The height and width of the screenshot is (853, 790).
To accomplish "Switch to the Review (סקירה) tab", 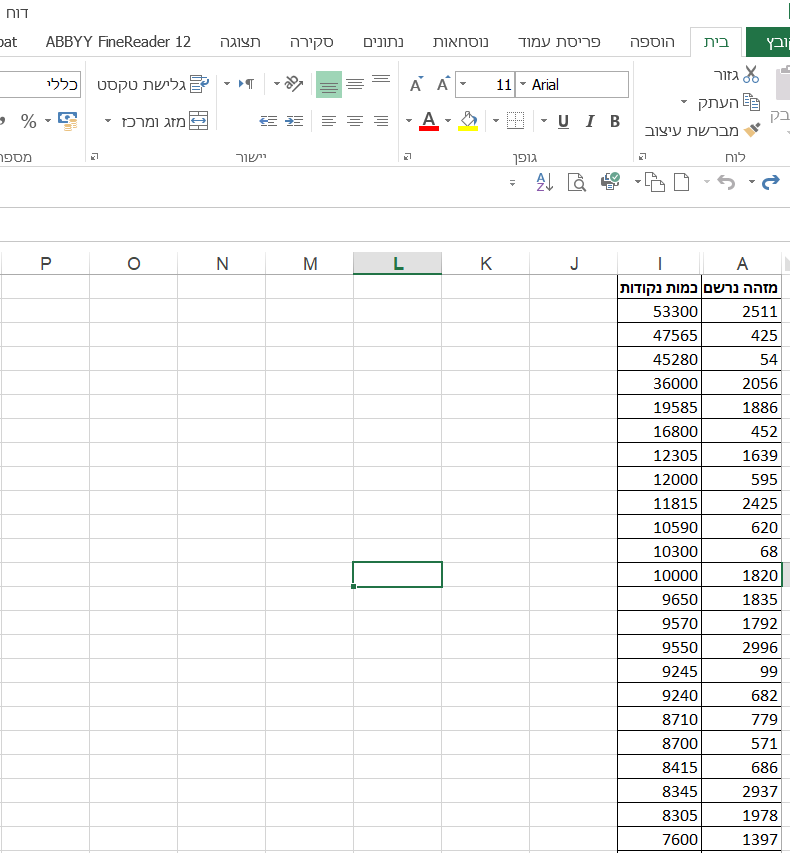I will (311, 42).
